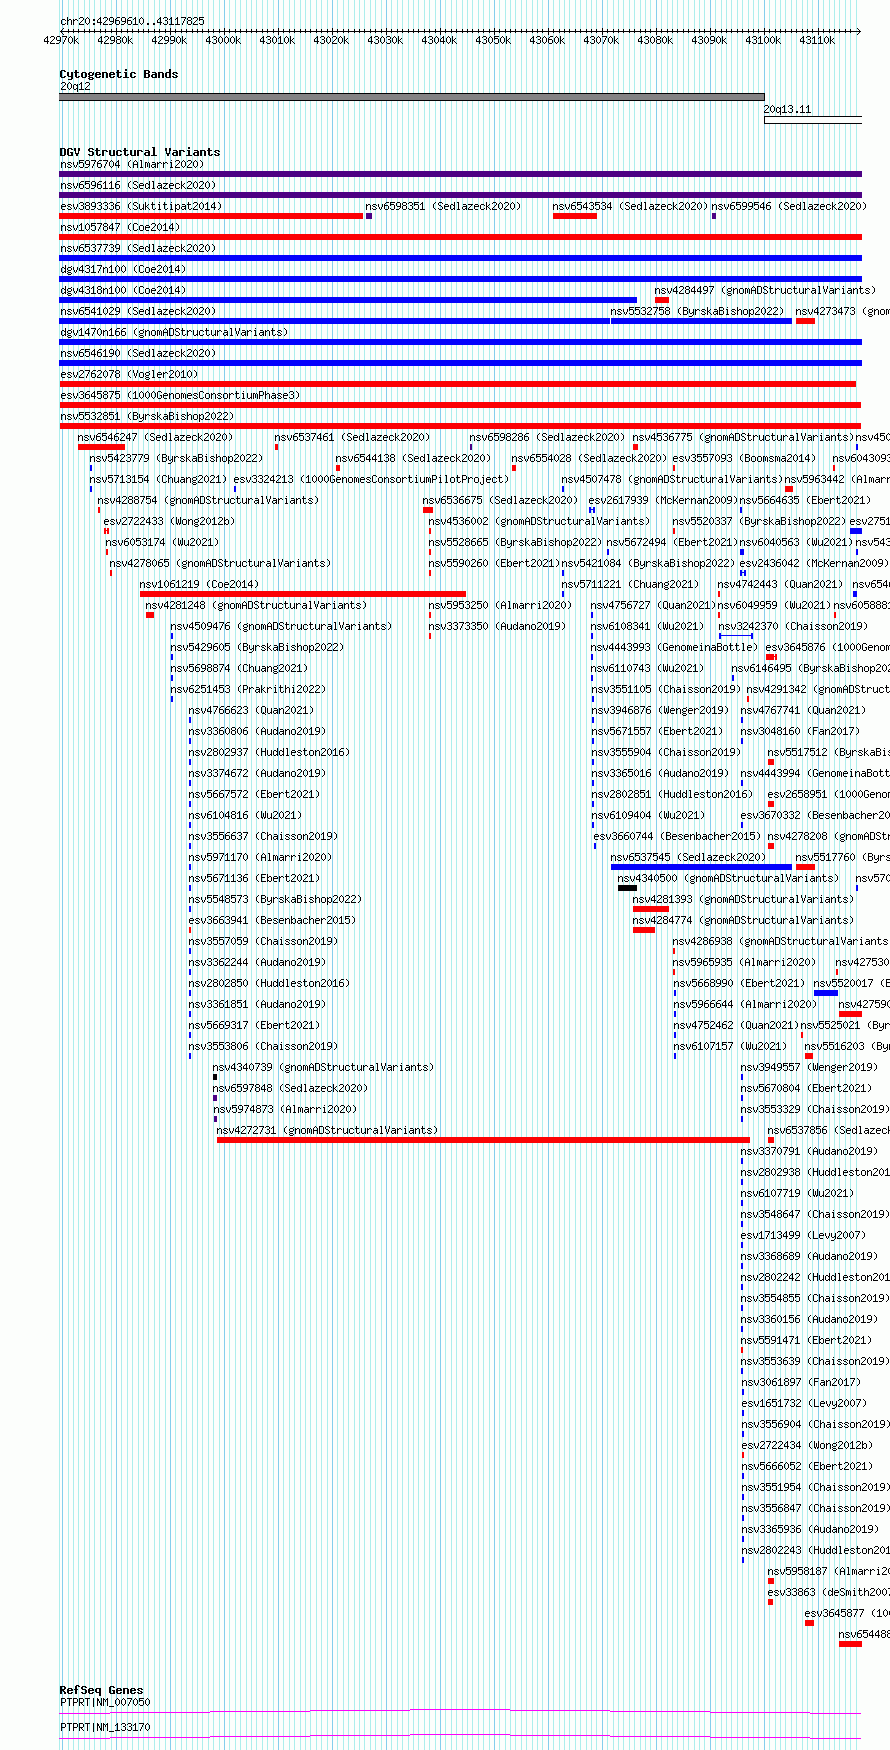Click the 43050k ruler position marker
This screenshot has width=890, height=1750.
pos(493,40)
